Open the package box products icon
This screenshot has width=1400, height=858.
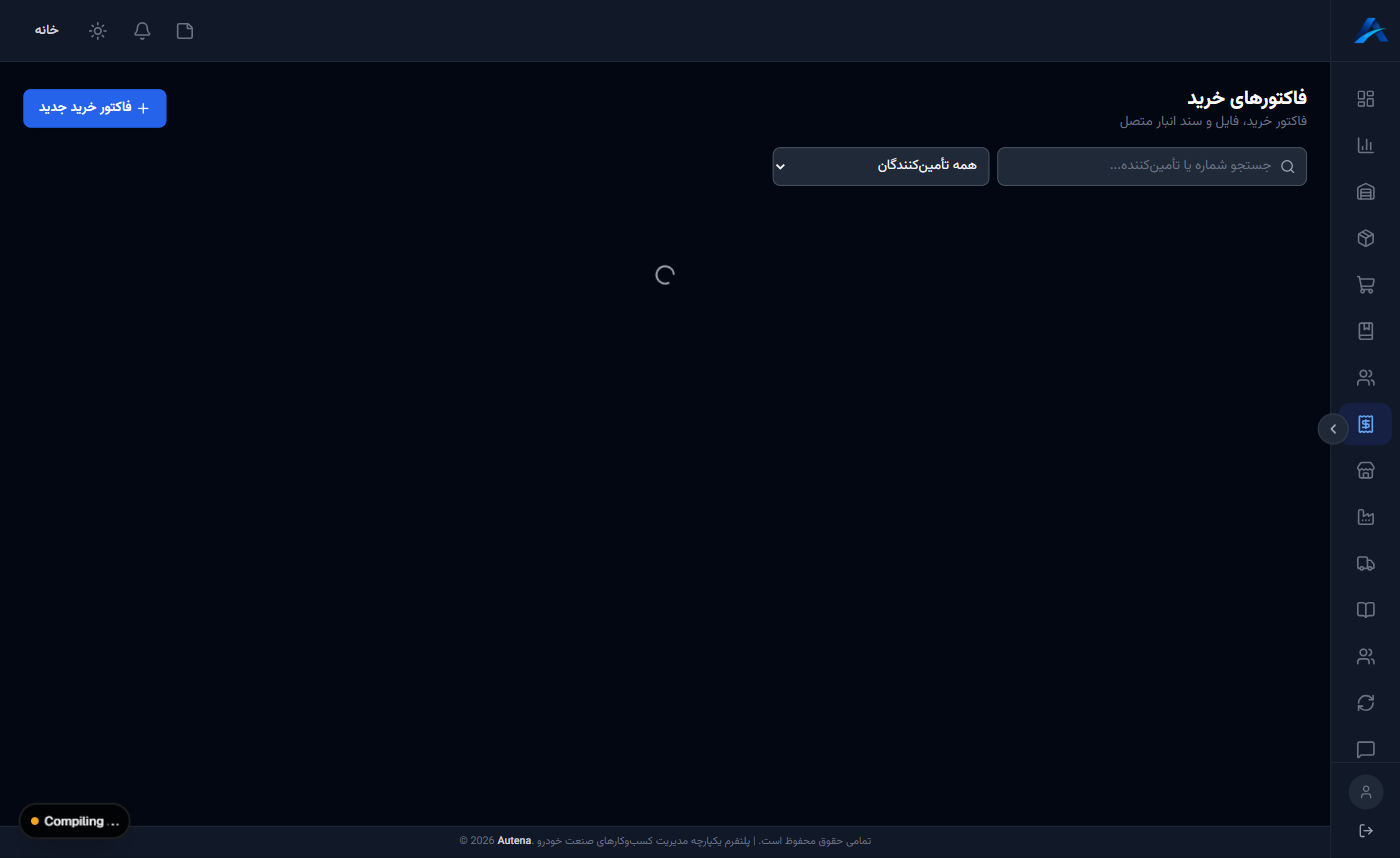point(1365,238)
